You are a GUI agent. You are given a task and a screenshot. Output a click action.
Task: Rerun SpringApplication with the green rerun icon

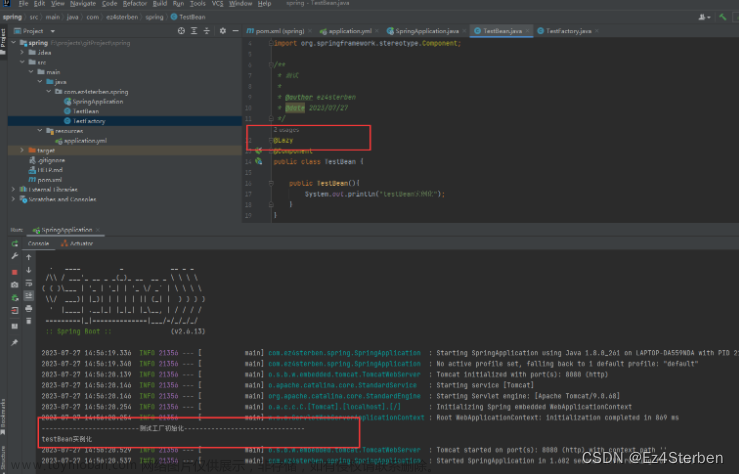[x=15, y=244]
